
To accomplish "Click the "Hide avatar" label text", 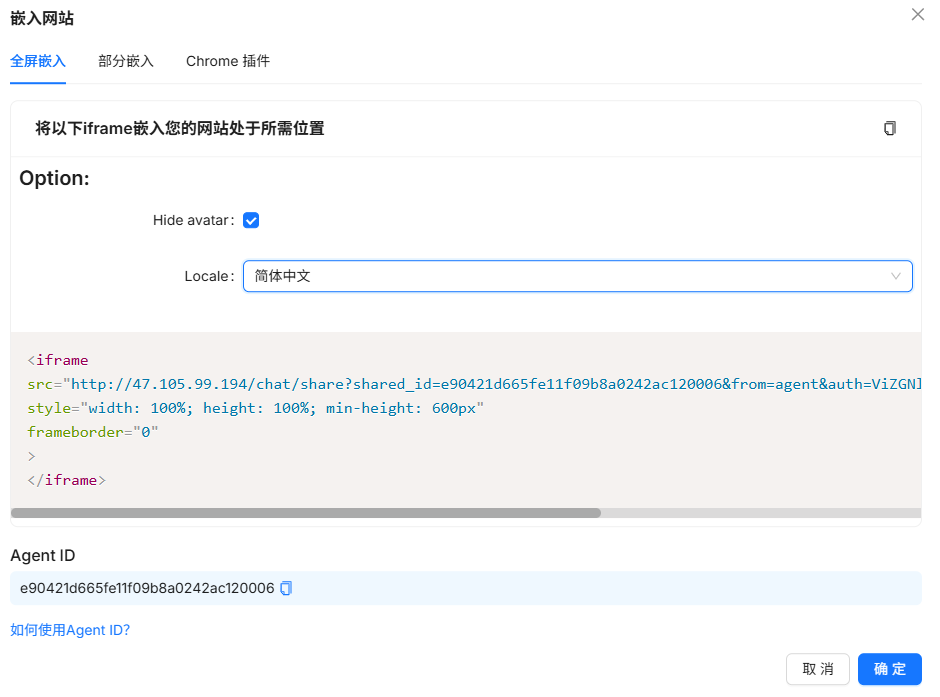I will 193,220.
